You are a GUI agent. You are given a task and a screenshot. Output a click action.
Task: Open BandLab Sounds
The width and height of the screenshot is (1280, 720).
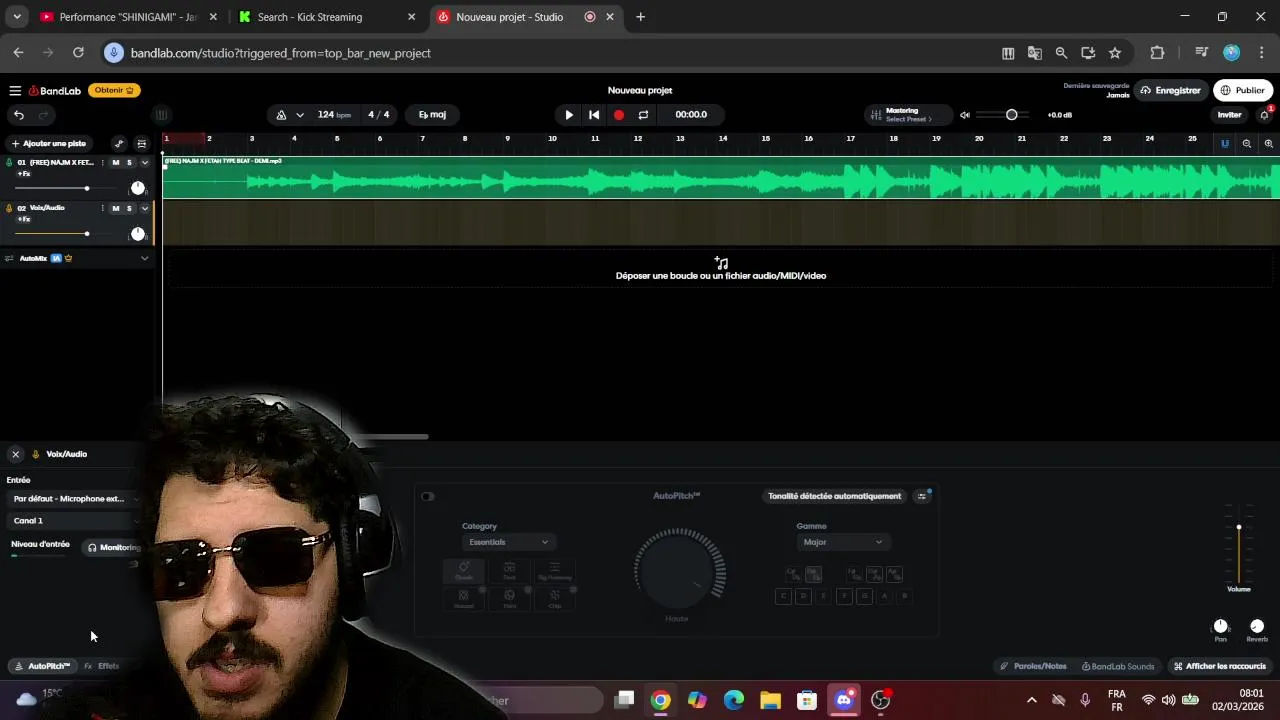[1118, 666]
